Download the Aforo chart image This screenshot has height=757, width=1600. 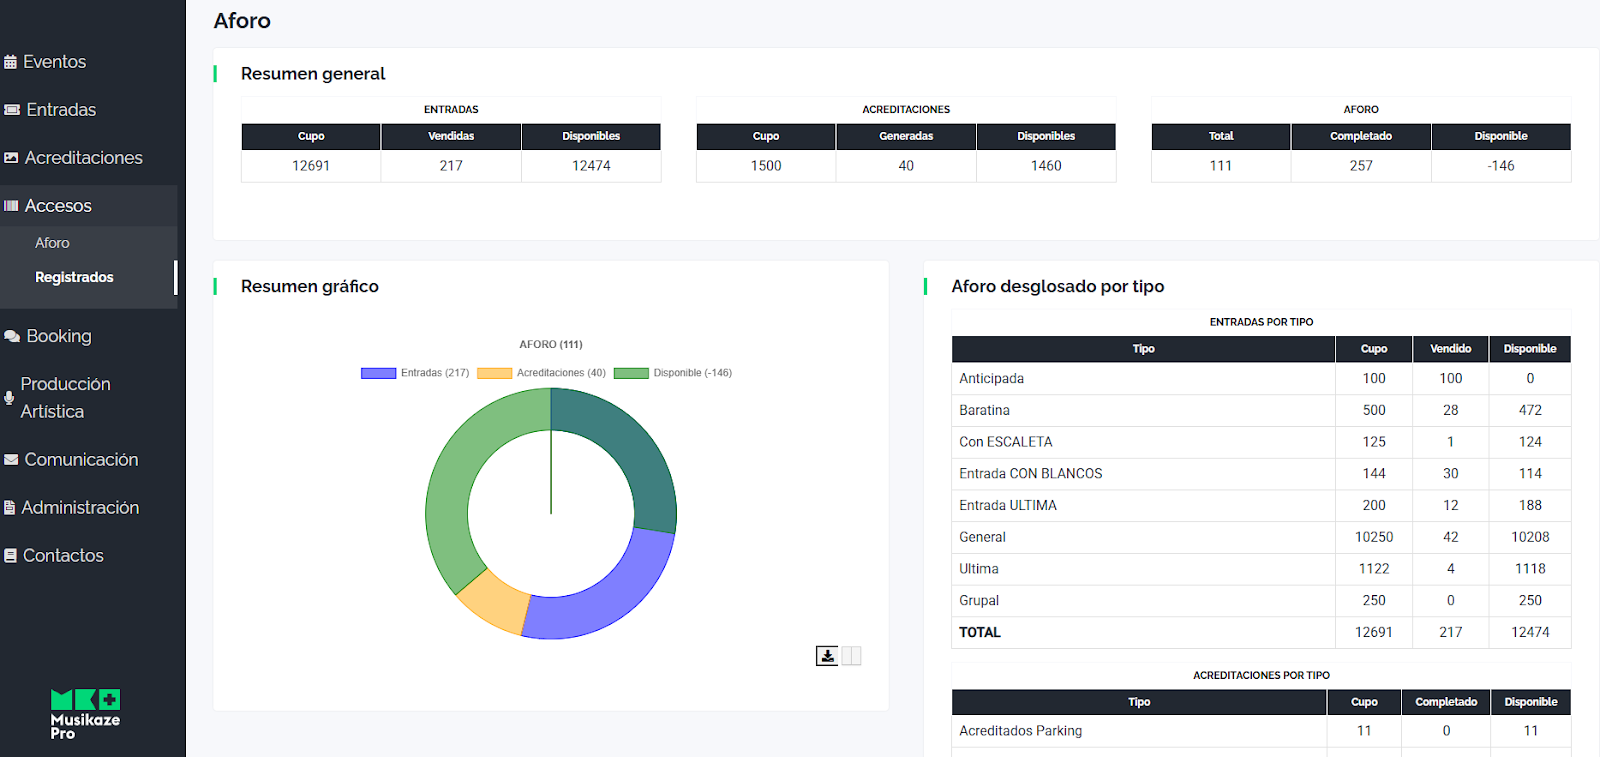(827, 656)
